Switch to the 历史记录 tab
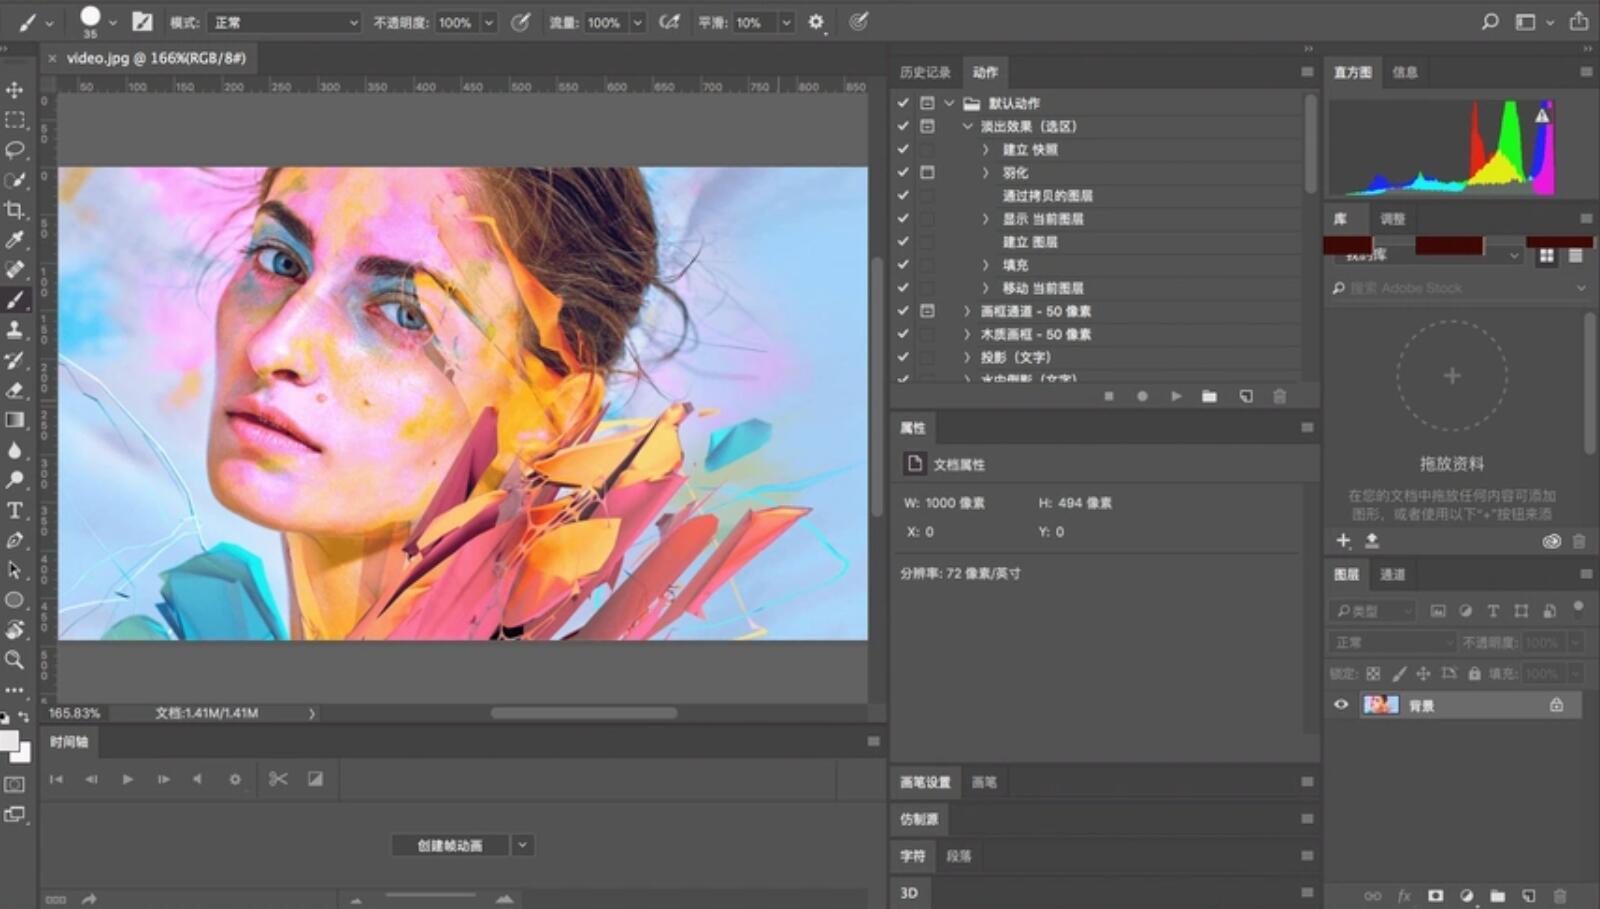This screenshot has height=909, width=1600. 925,72
